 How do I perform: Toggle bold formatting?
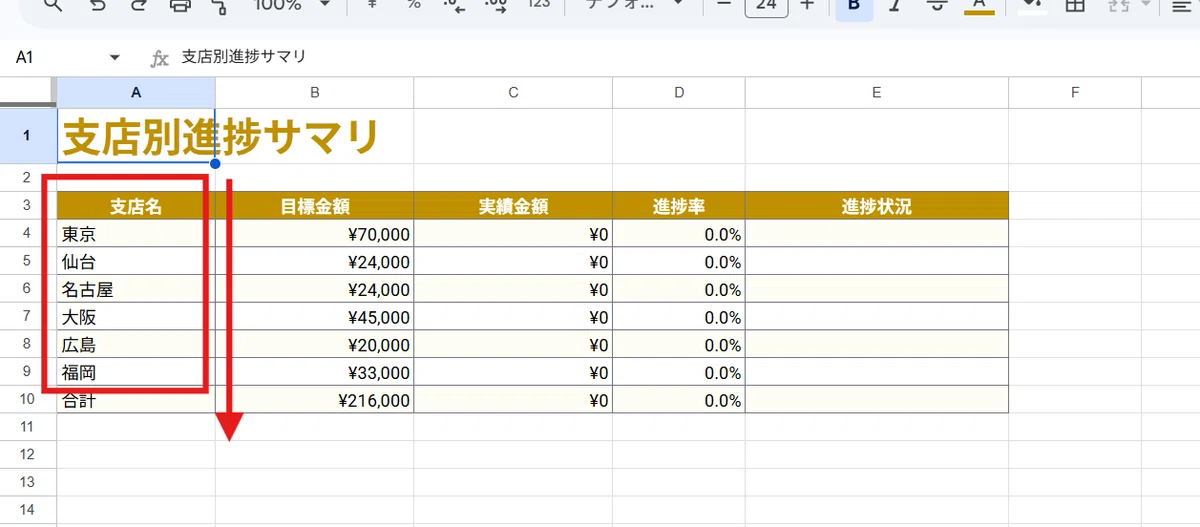(x=853, y=5)
